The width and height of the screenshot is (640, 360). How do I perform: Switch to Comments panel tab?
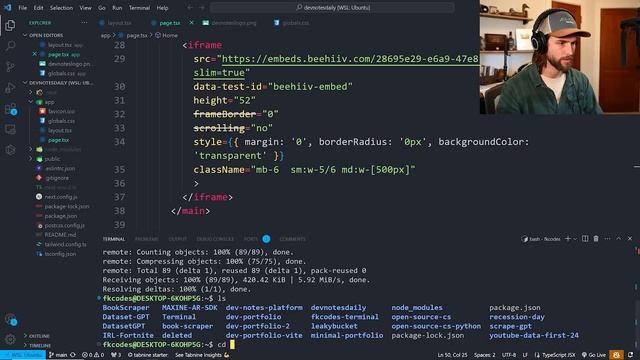(x=293, y=239)
